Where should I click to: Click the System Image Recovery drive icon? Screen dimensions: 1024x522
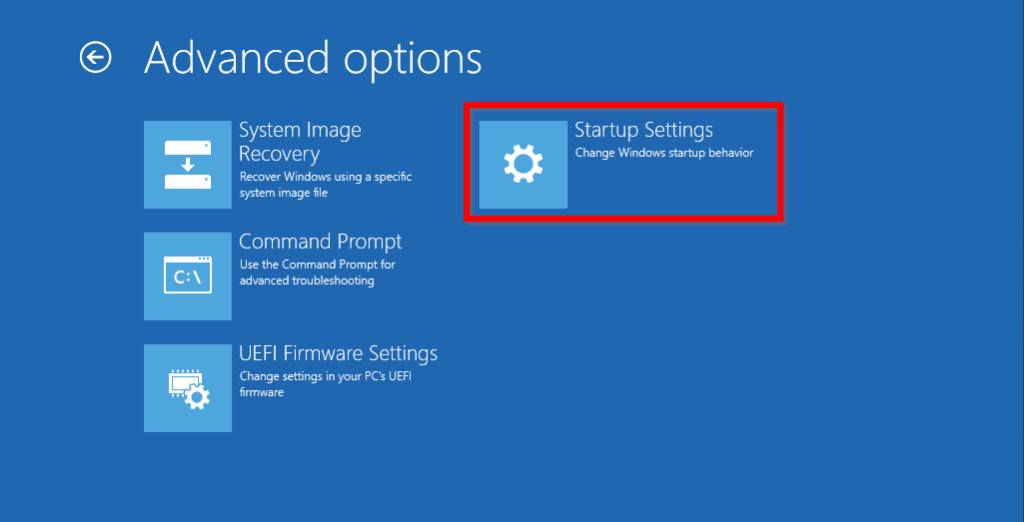tap(188, 165)
